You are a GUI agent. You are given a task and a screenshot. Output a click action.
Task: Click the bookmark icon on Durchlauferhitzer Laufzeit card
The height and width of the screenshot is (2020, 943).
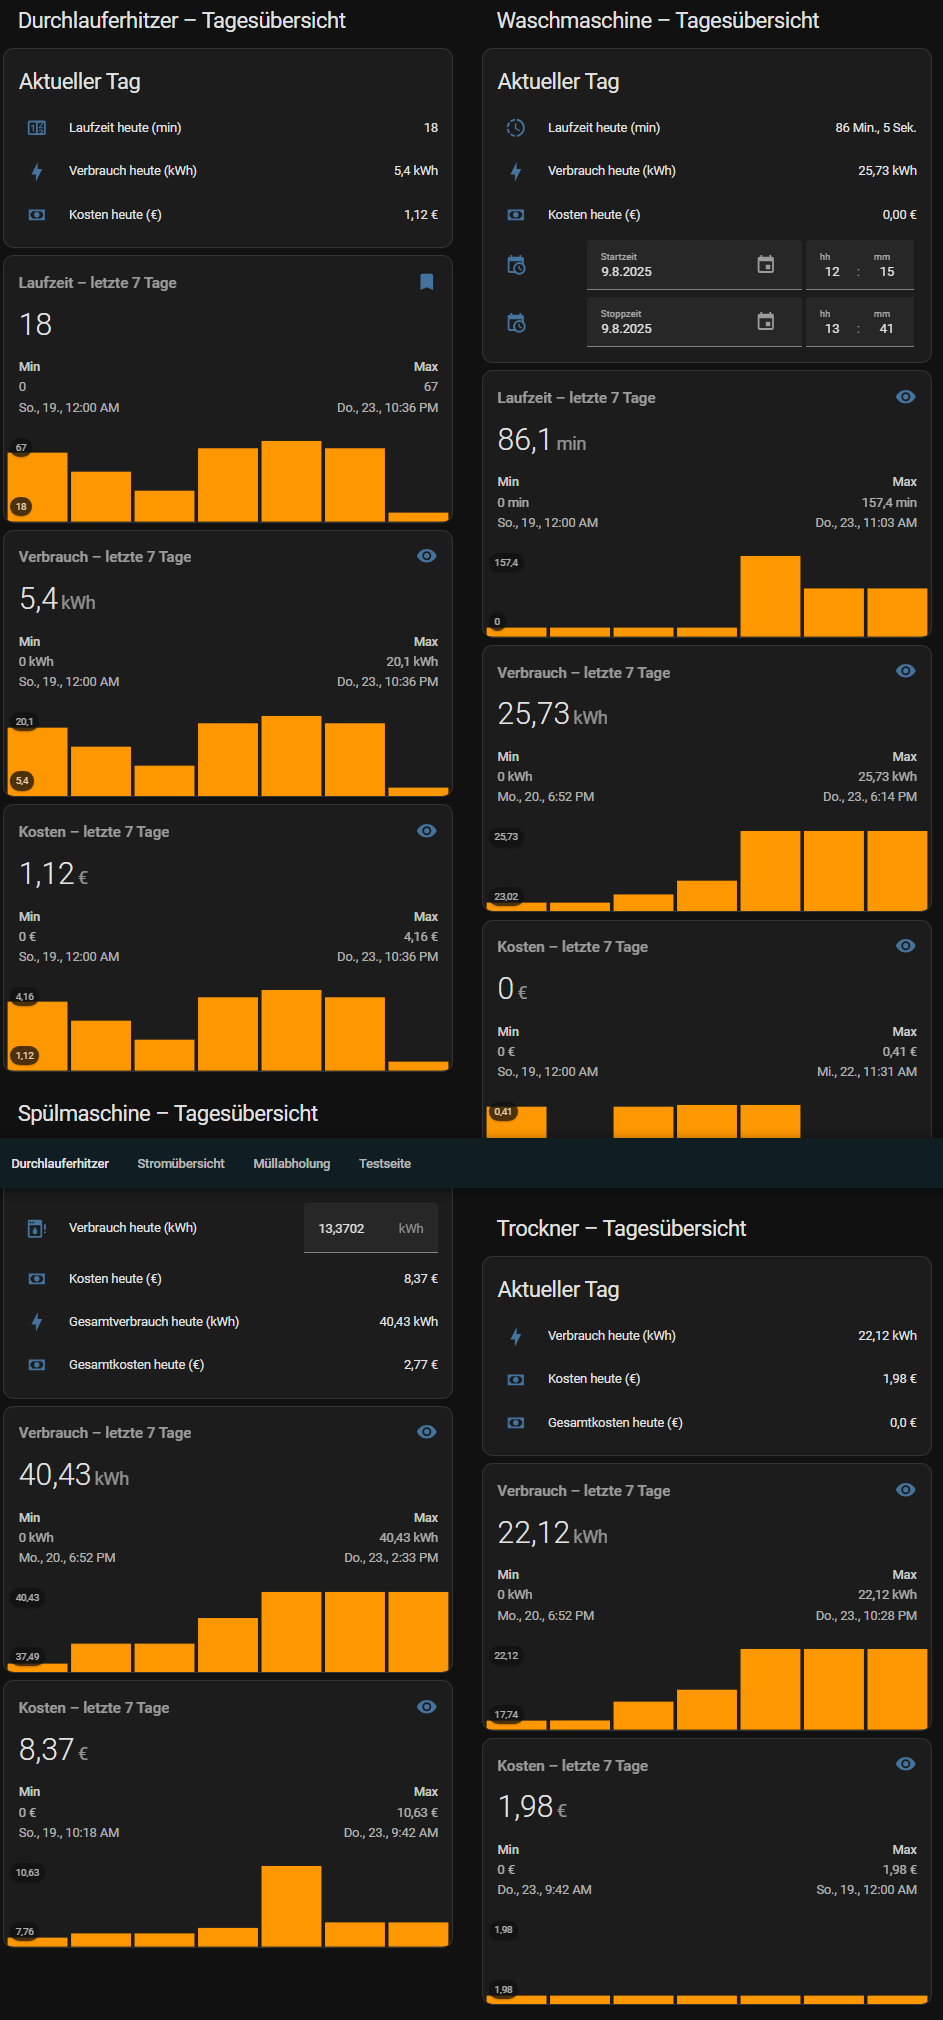[426, 282]
